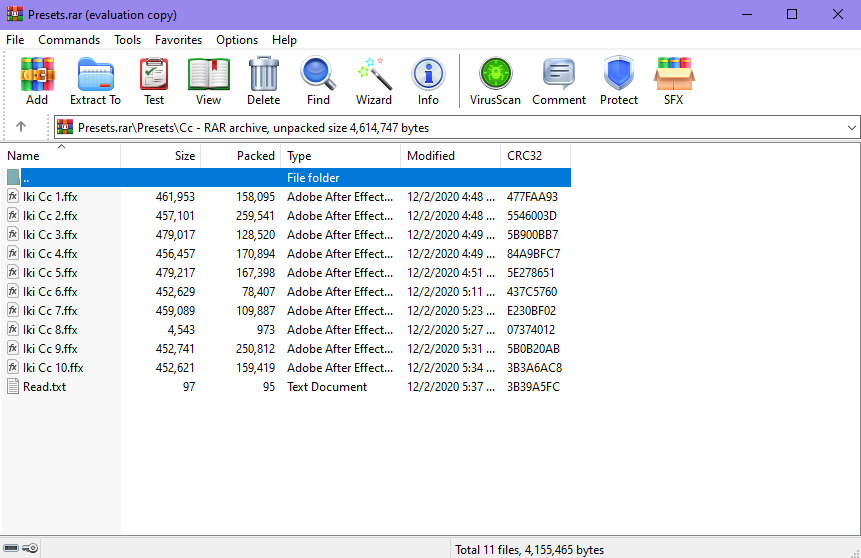Click the key password icon in status bar
Viewport: 861px width, 558px height.
30,548
